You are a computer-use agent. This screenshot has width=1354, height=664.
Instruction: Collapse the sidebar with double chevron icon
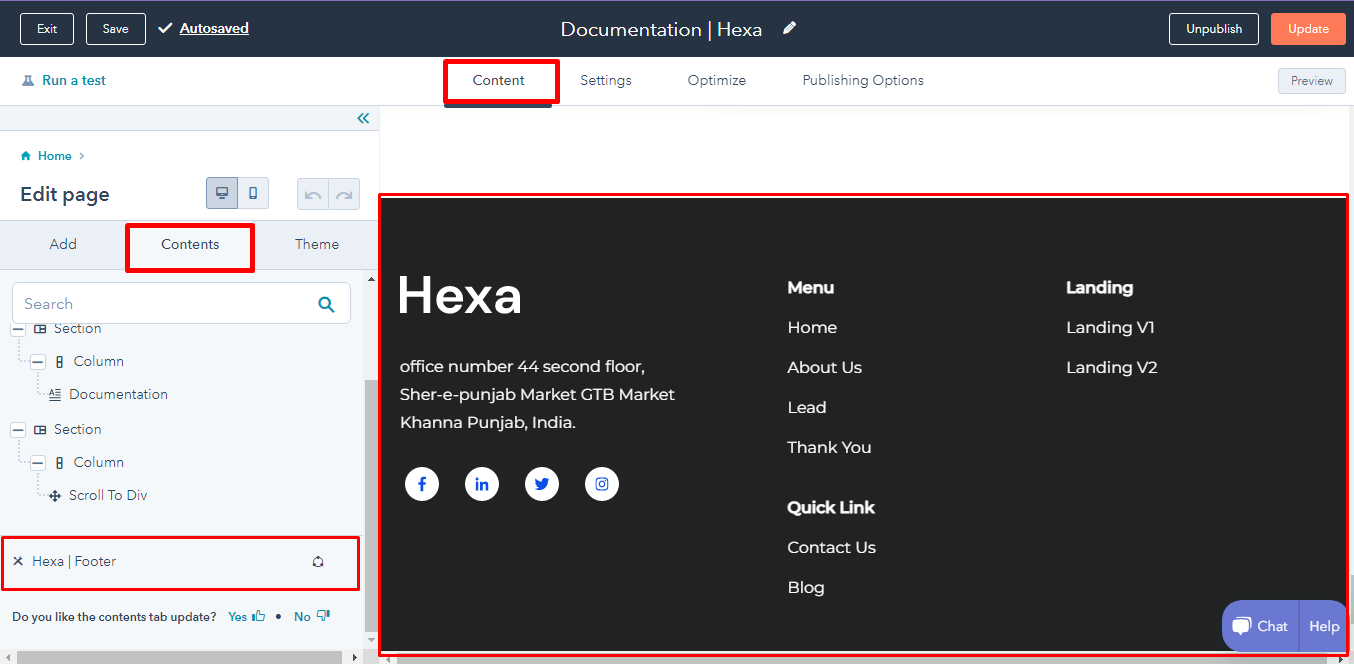[363, 118]
